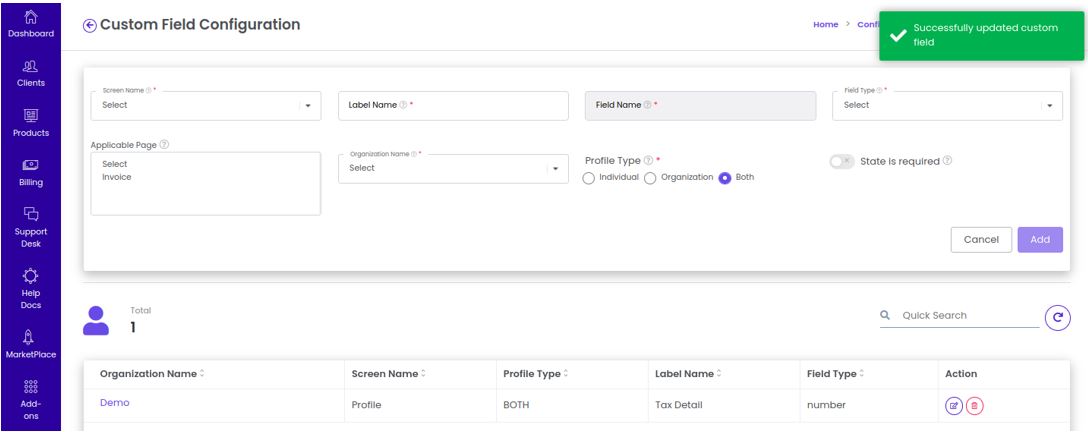Click the help icon in Label Name field
1088x432 pixels.
coord(403,105)
